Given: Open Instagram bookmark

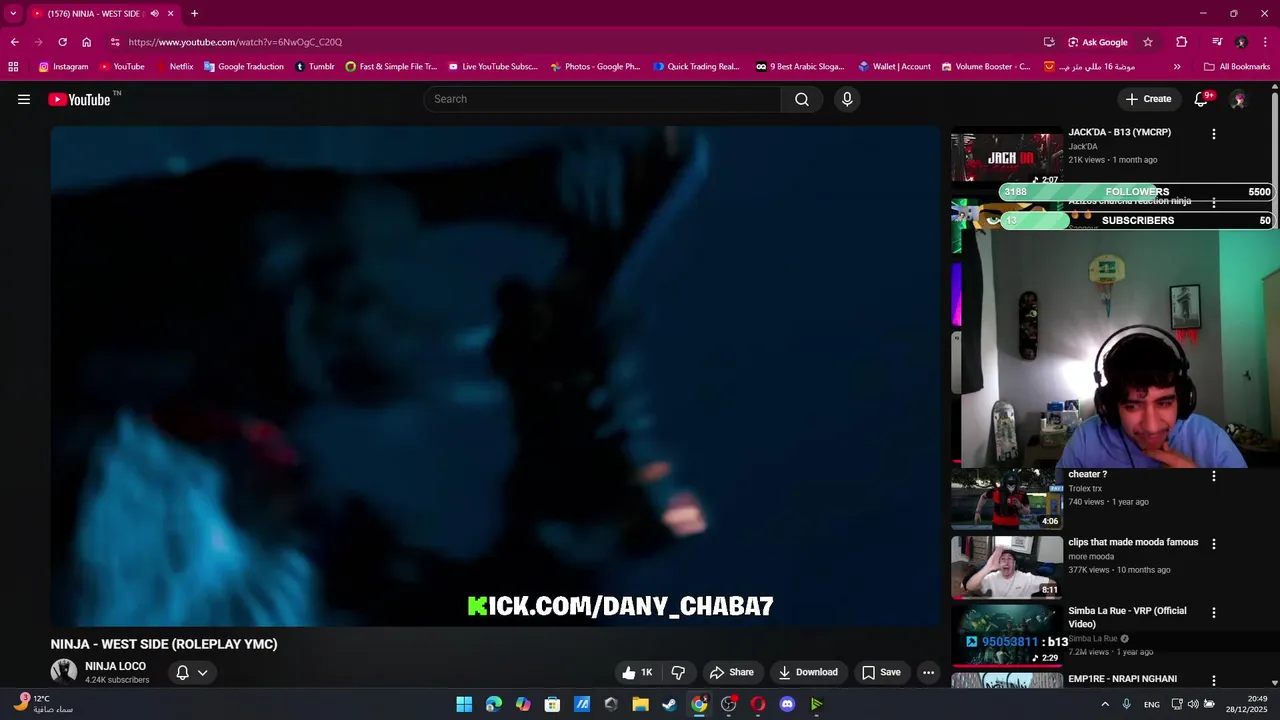Looking at the screenshot, I should [63, 67].
